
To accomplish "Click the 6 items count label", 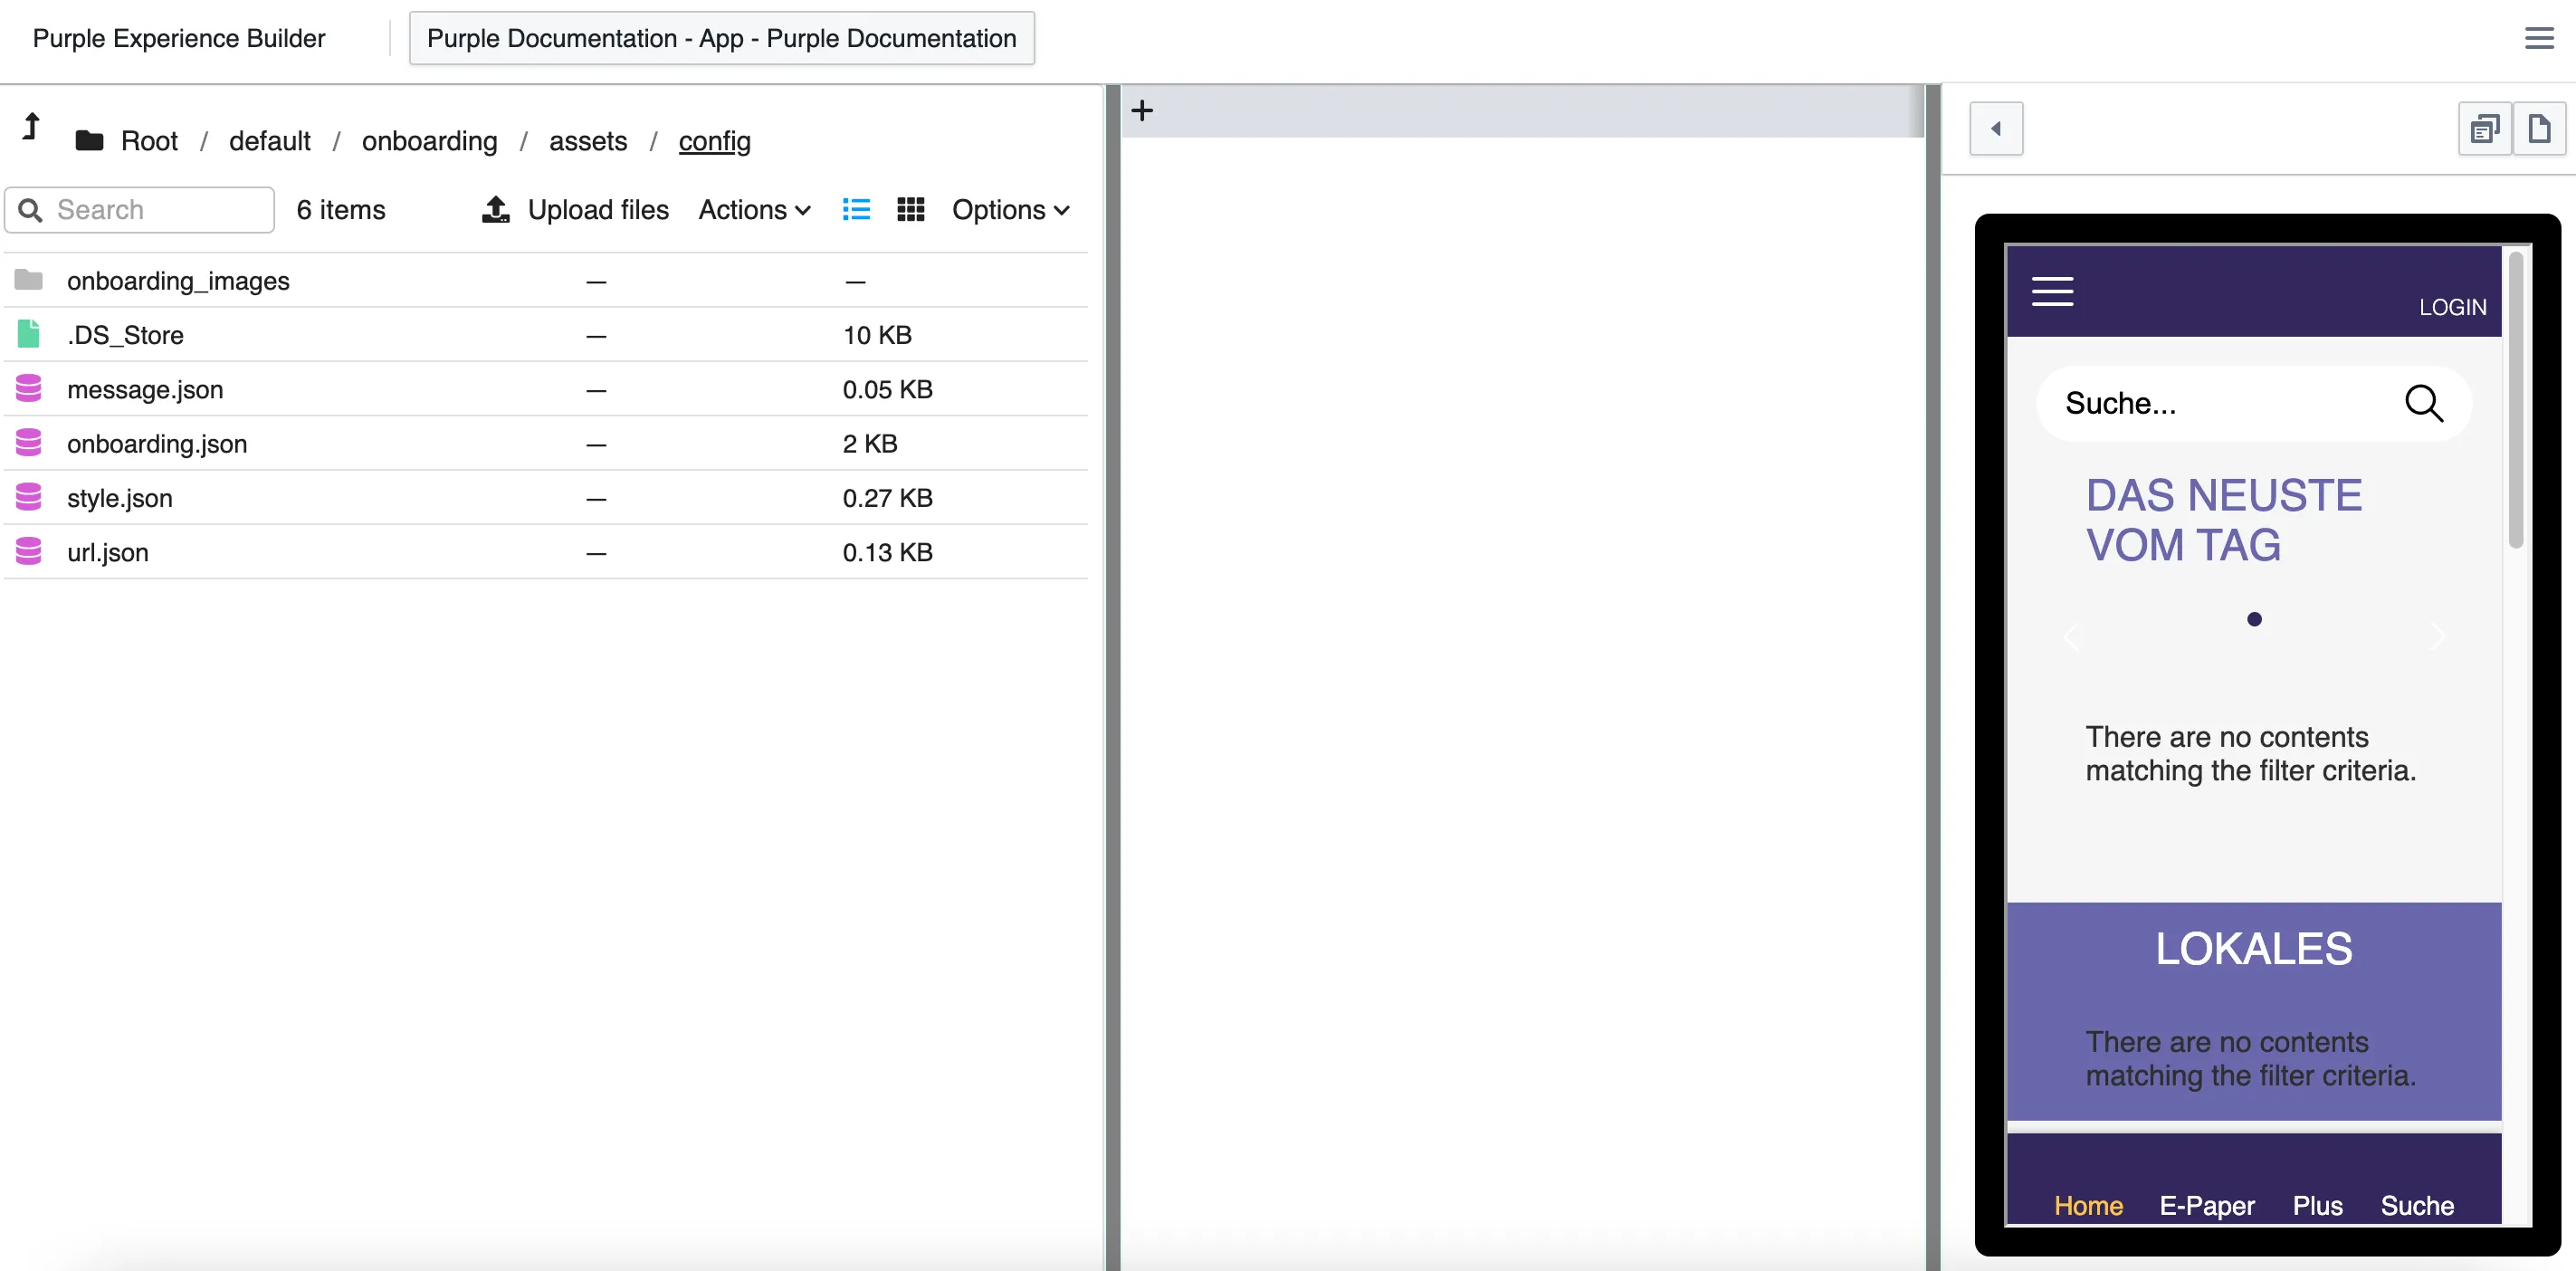I will click(x=341, y=210).
